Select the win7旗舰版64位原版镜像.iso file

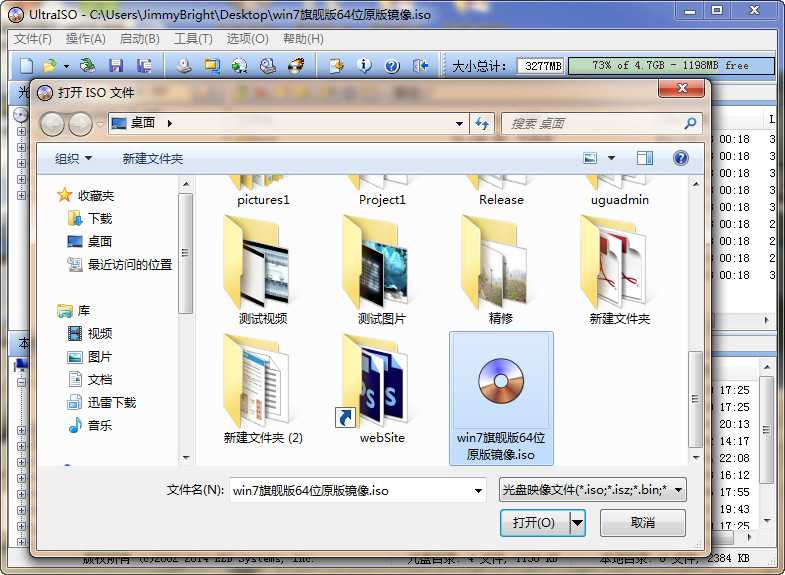click(501, 398)
